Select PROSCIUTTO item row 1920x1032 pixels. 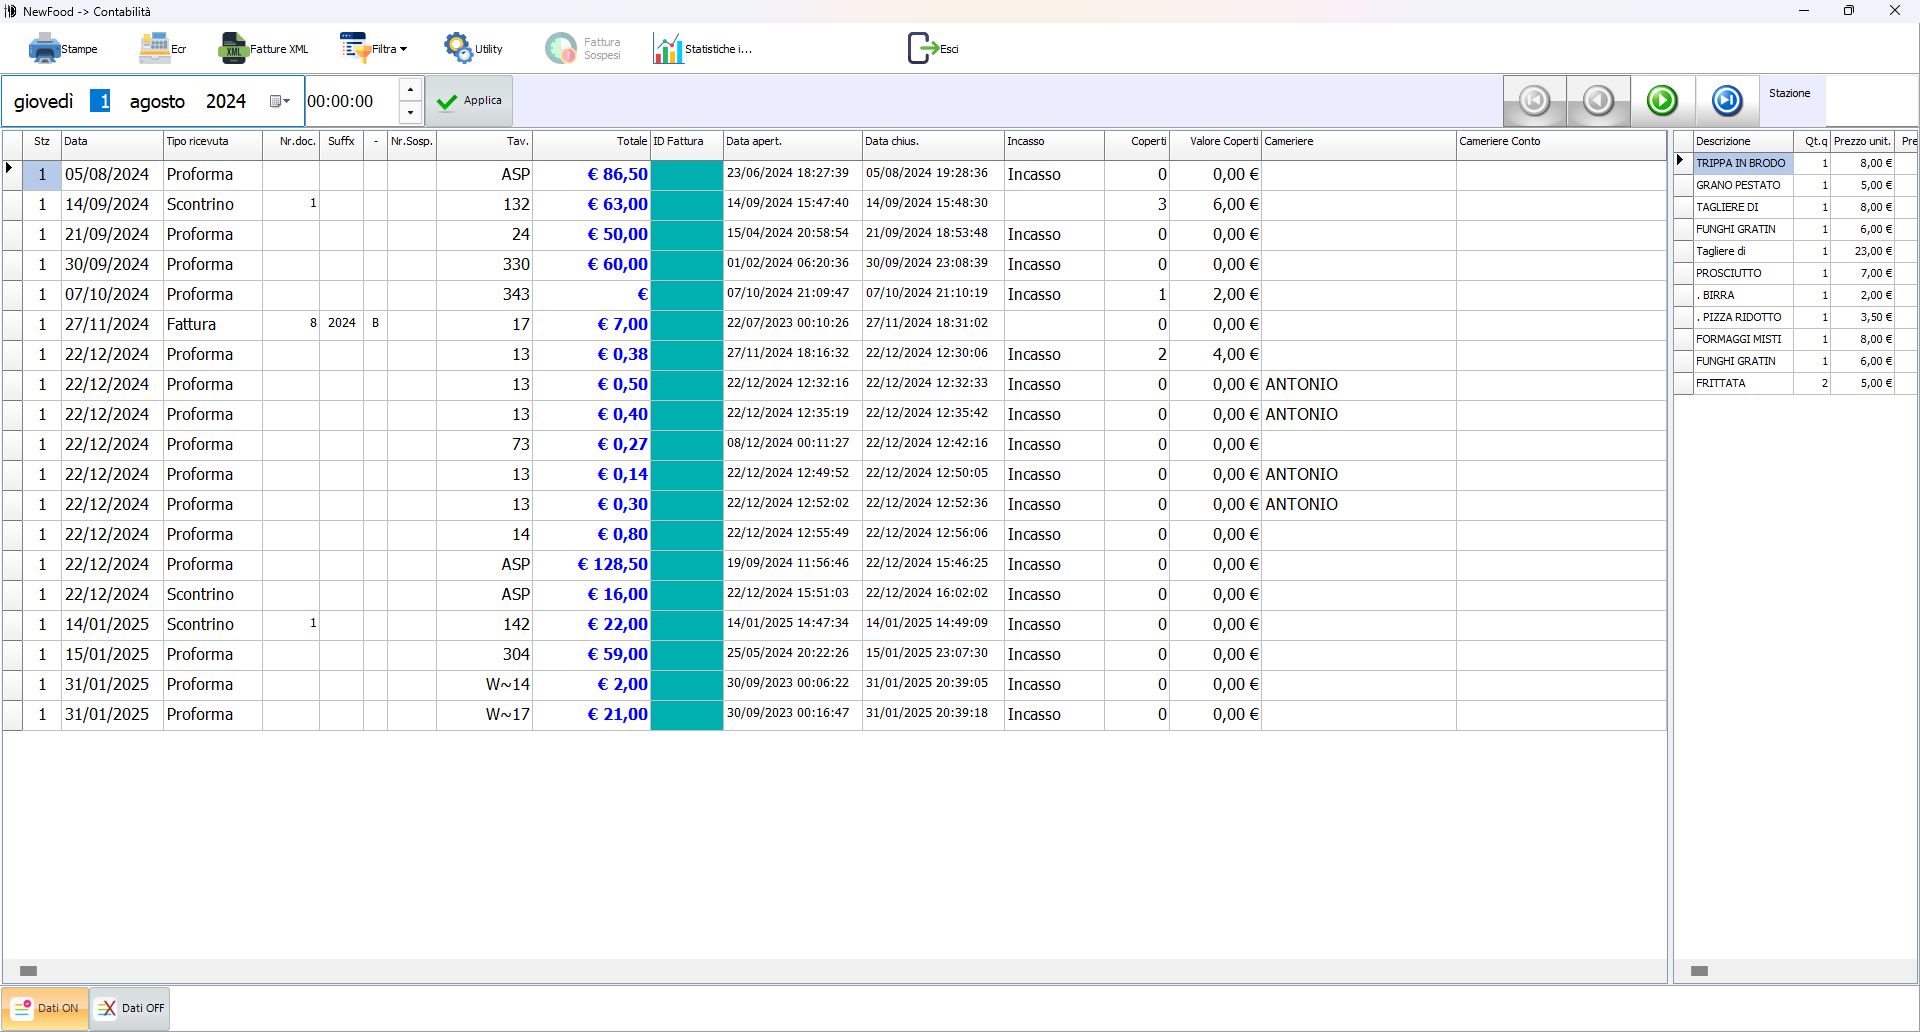click(1795, 273)
